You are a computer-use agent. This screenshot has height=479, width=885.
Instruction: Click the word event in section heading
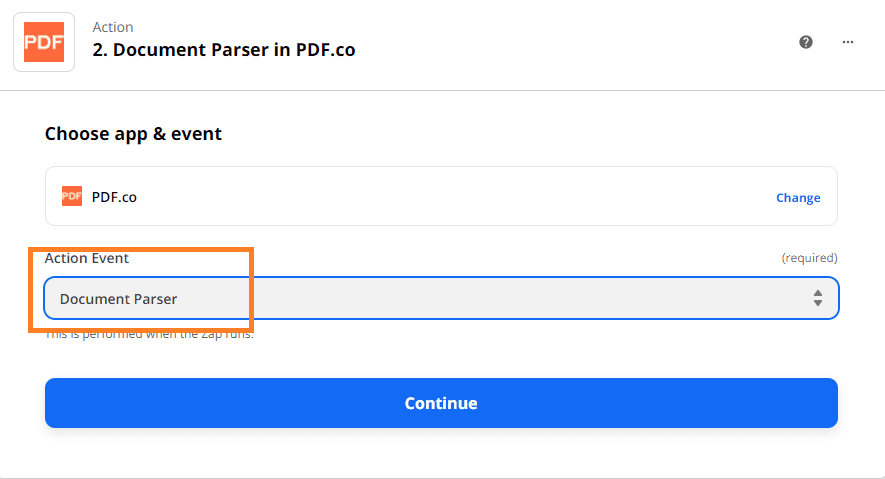197,134
